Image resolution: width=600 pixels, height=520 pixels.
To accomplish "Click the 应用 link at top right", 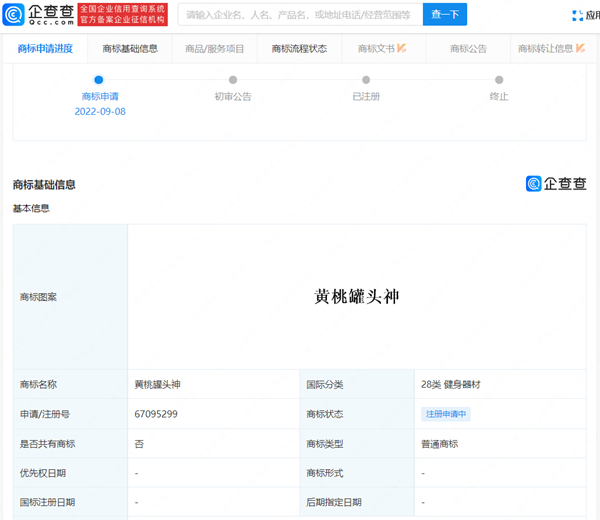I will 593,15.
